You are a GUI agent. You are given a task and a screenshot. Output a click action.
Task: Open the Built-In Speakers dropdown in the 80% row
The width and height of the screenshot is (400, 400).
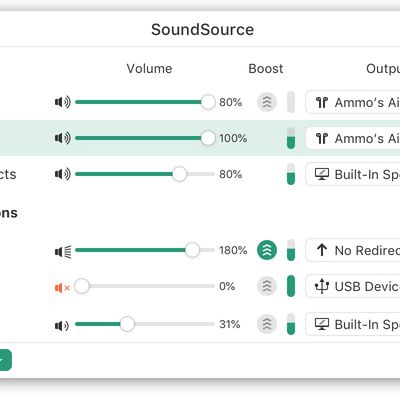click(x=353, y=174)
